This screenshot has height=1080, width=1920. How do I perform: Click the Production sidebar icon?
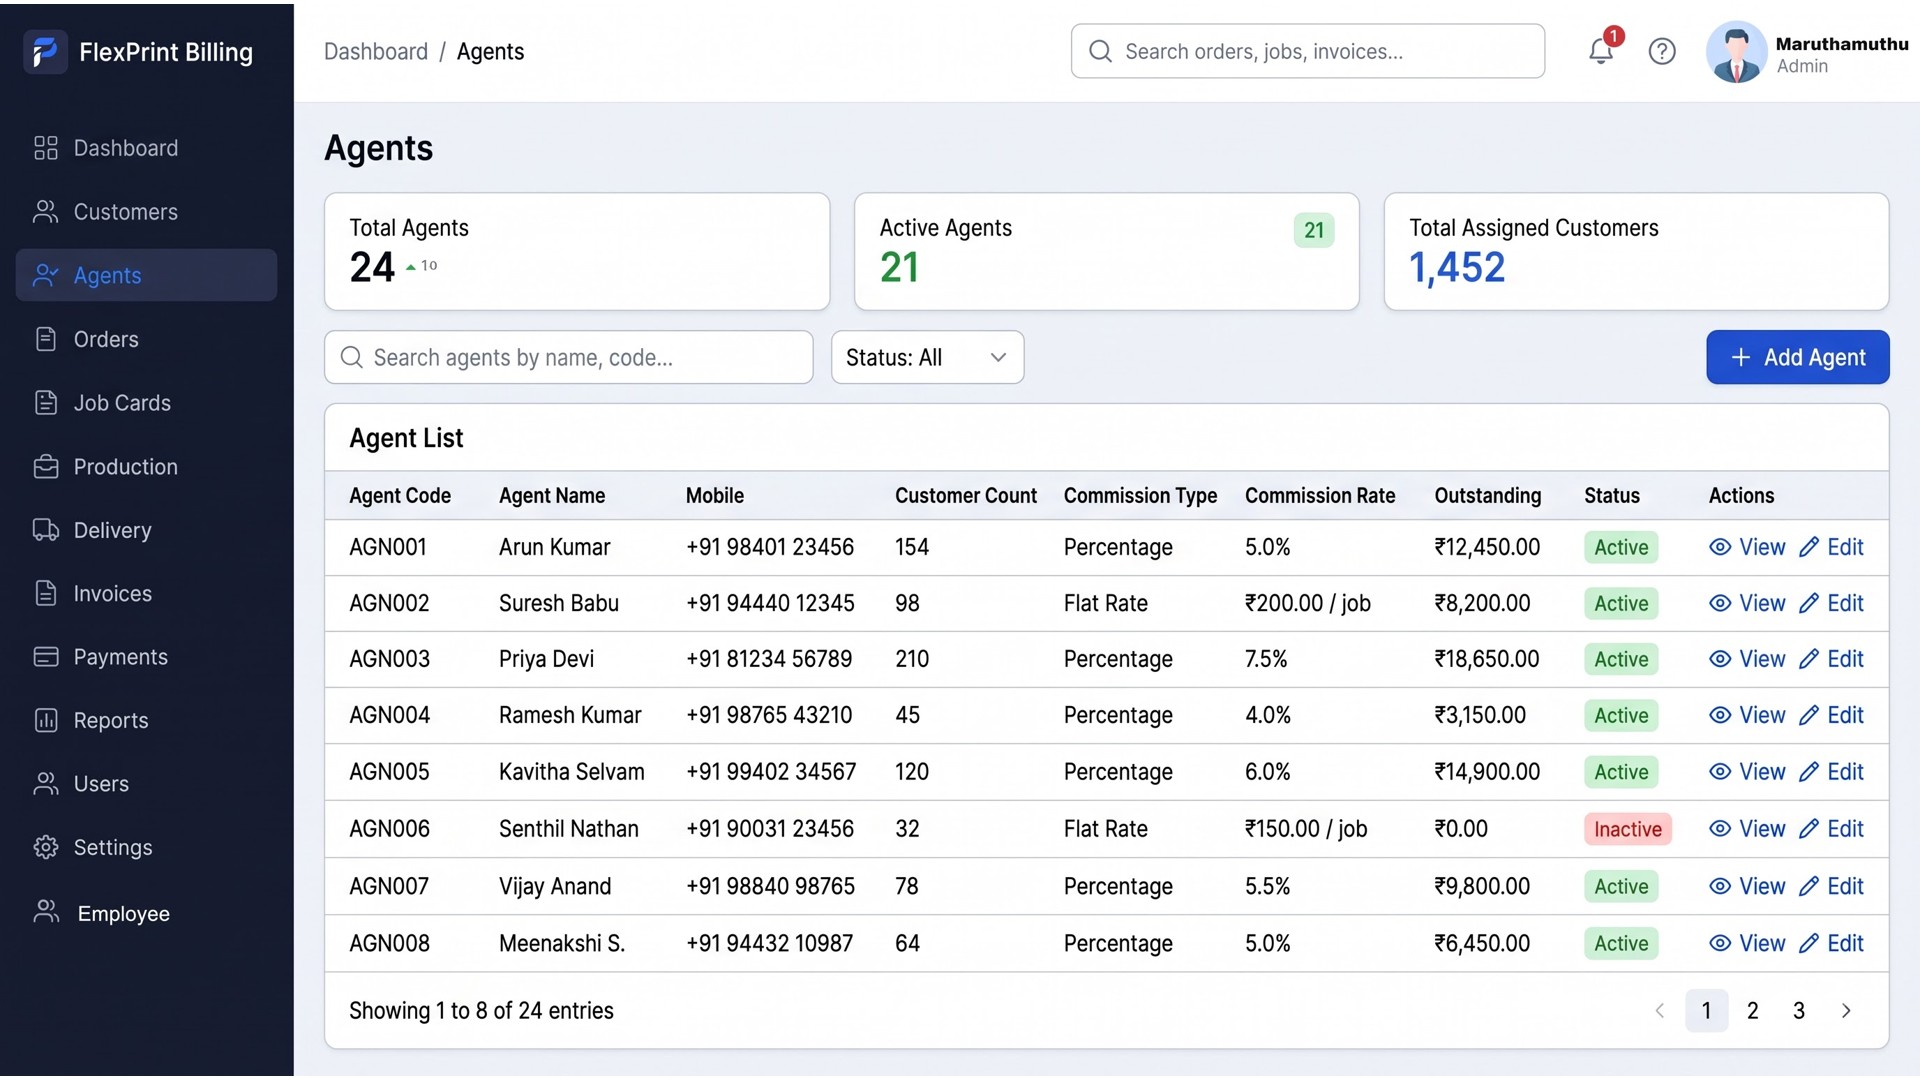(46, 467)
